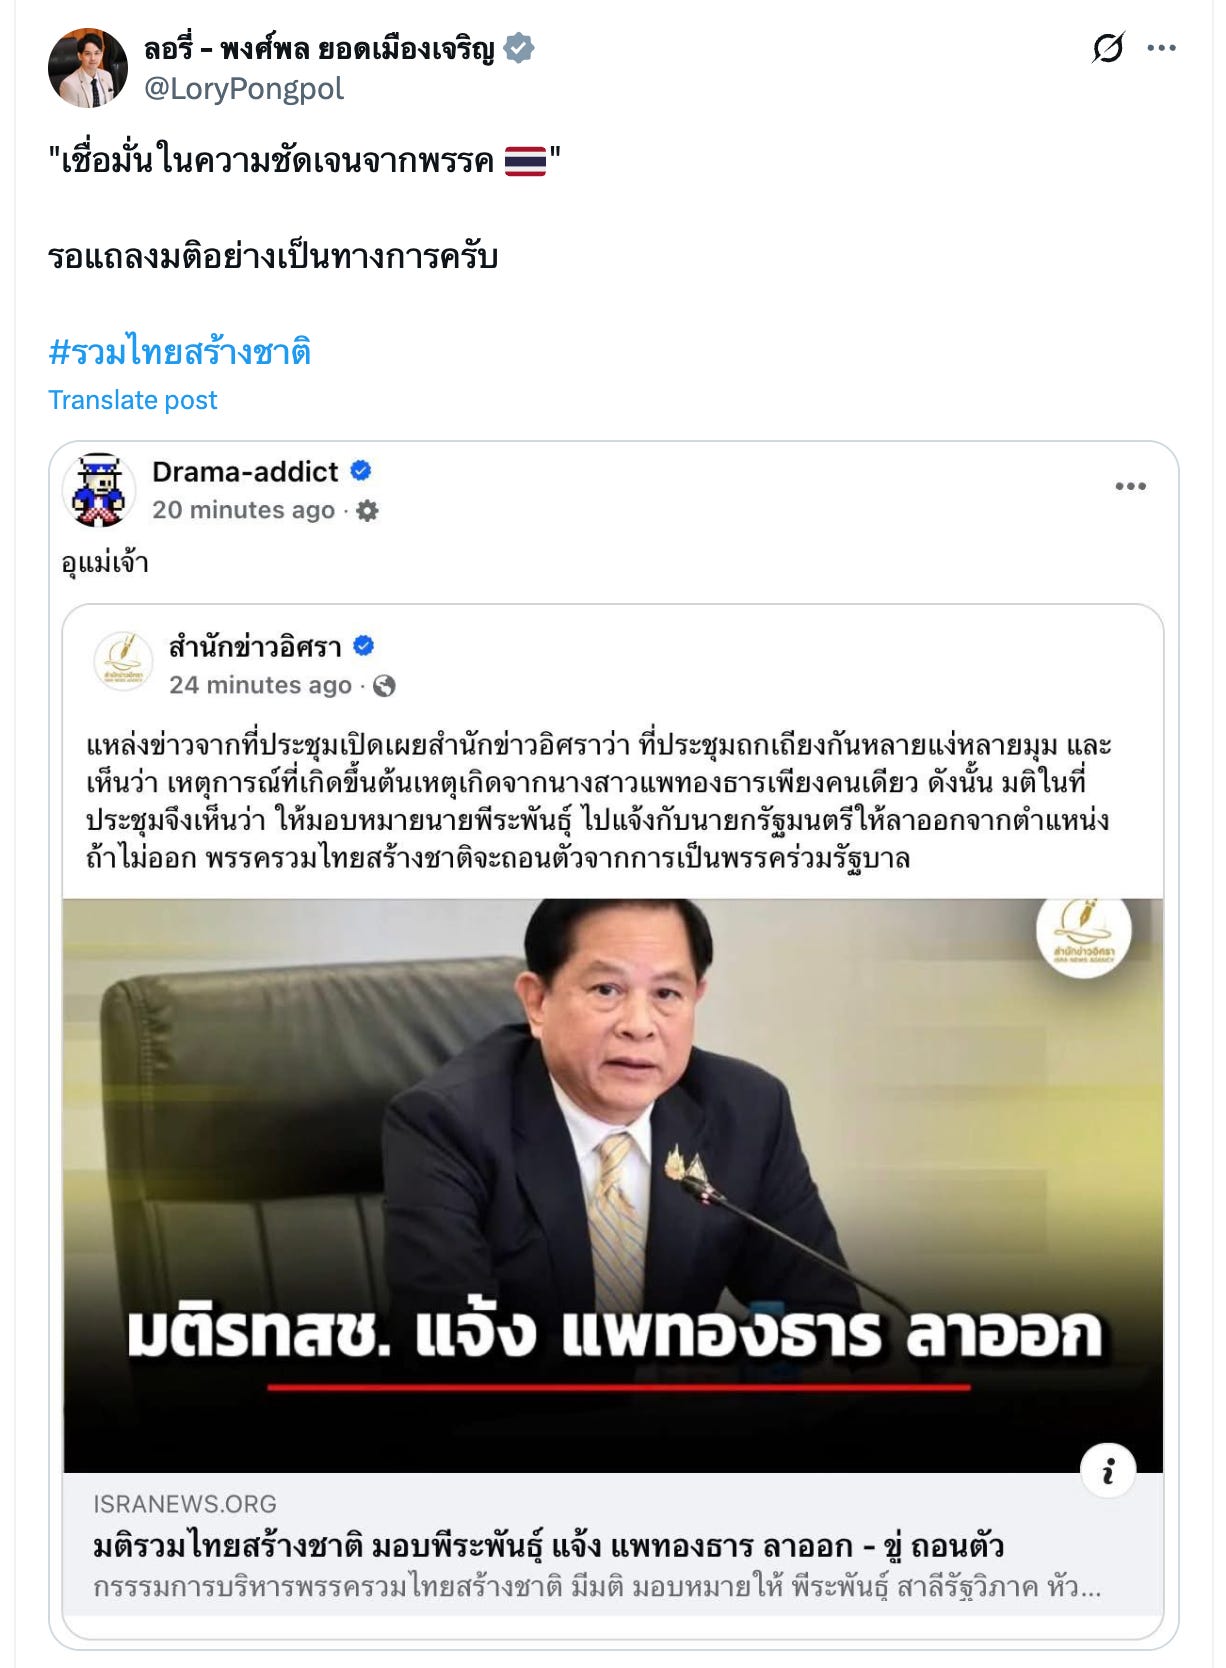Click the 24 minutes ago timestamp
The image size is (1226, 1668).
260,685
